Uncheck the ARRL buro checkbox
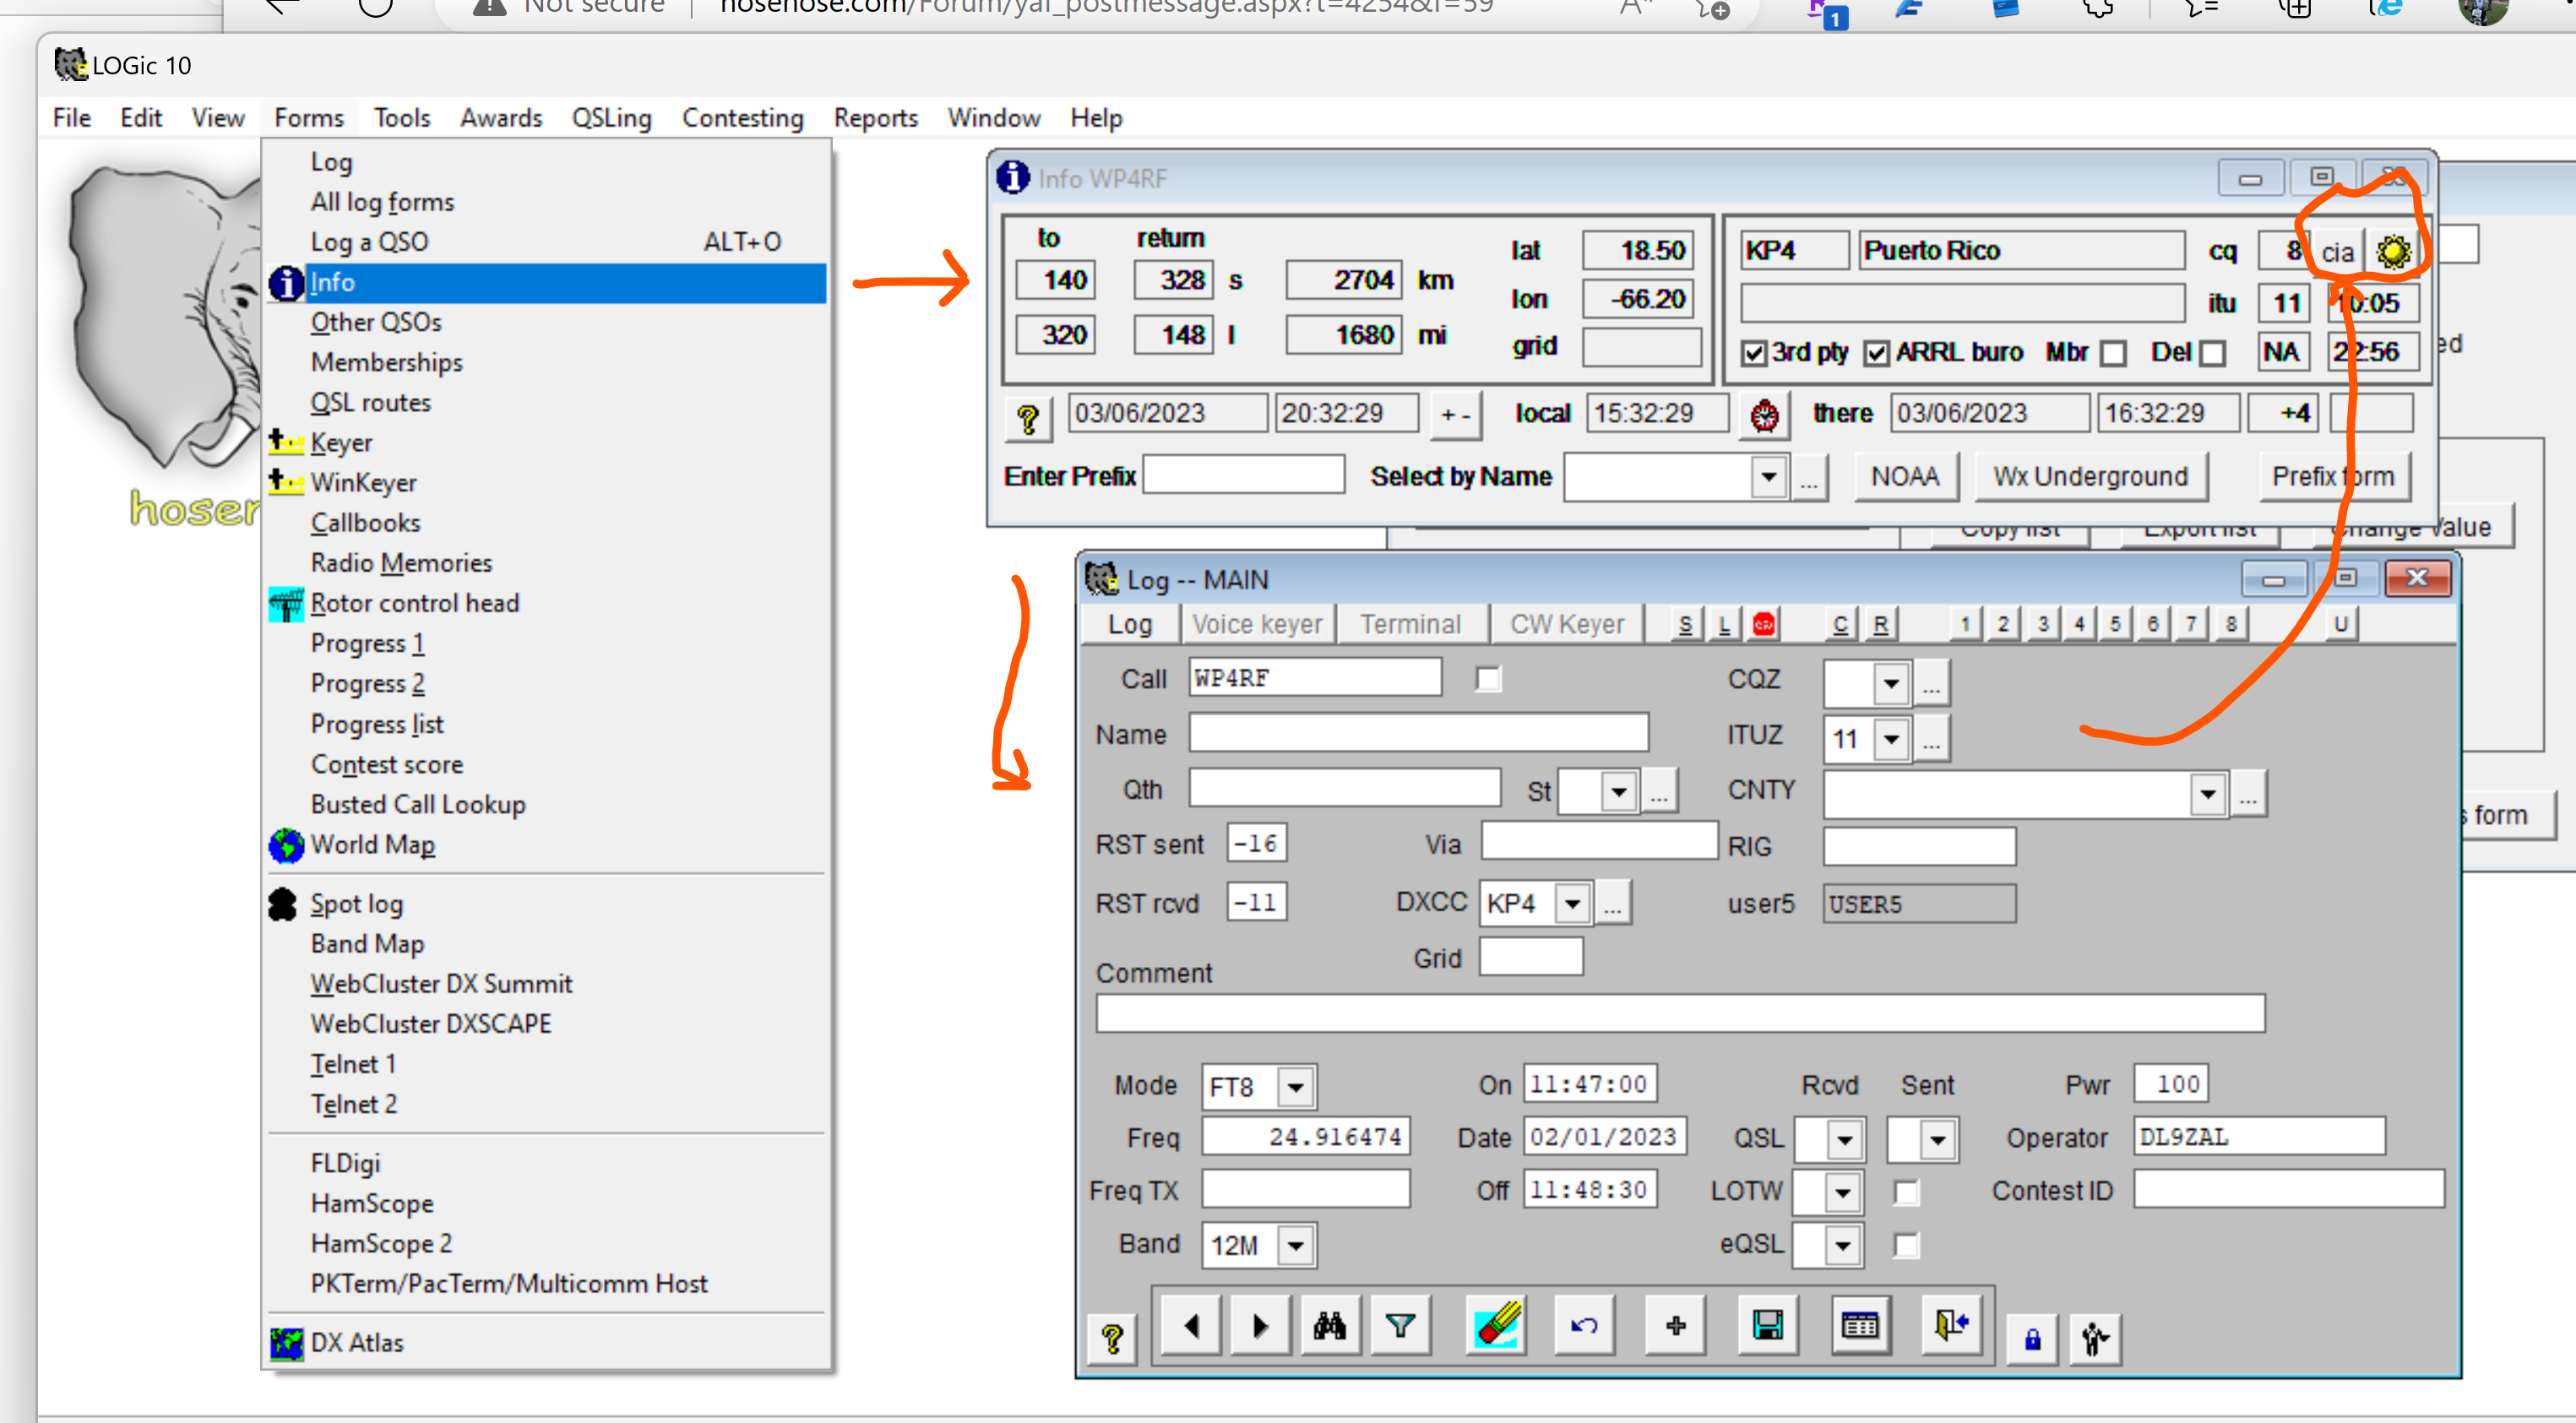The width and height of the screenshot is (2576, 1423). point(1877,354)
